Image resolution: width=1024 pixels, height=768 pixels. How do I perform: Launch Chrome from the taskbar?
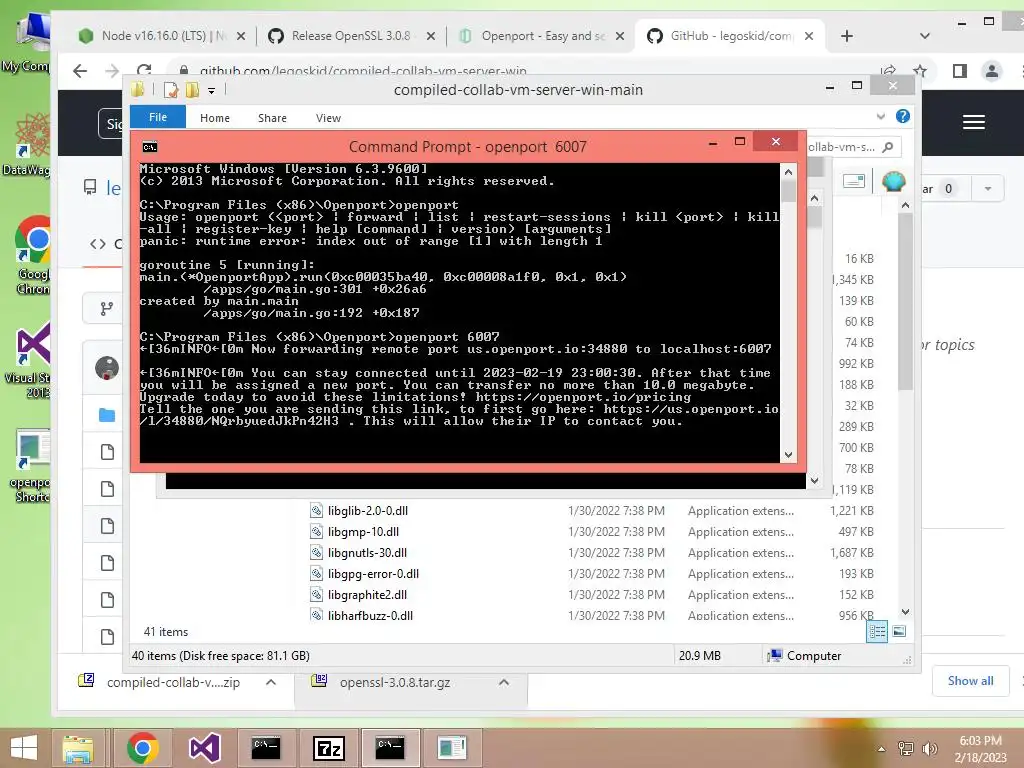pyautogui.click(x=142, y=748)
